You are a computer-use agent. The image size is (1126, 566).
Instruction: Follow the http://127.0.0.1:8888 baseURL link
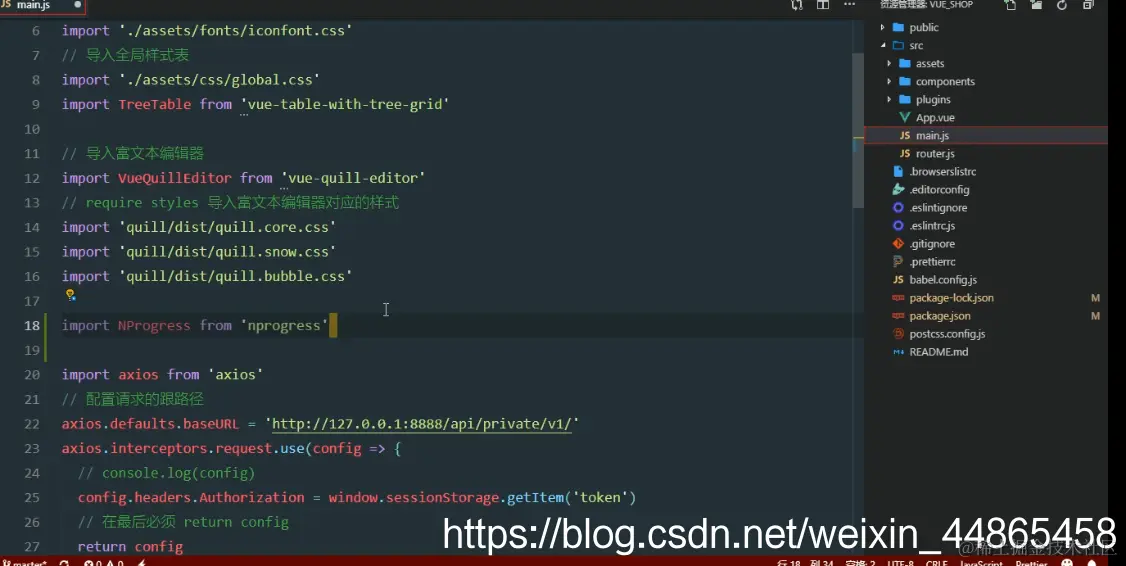tap(422, 424)
